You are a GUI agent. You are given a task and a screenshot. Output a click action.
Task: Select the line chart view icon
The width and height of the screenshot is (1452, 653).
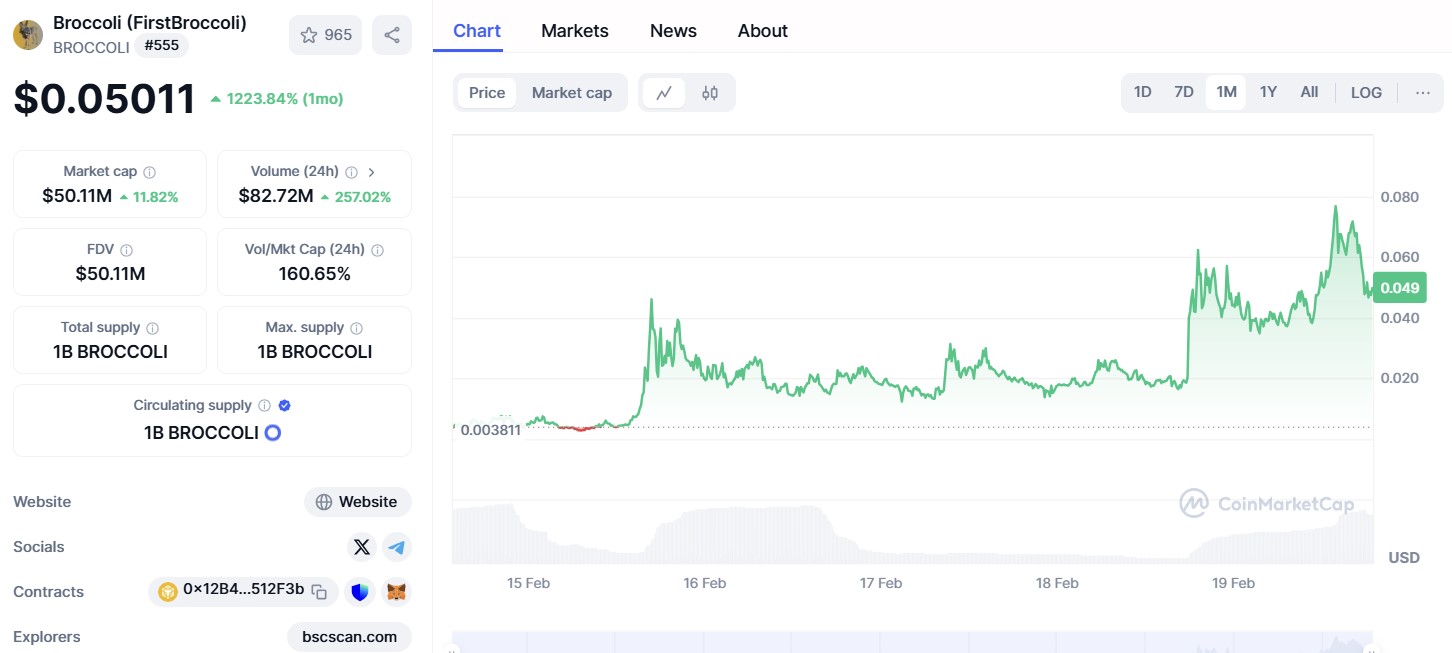pos(664,93)
